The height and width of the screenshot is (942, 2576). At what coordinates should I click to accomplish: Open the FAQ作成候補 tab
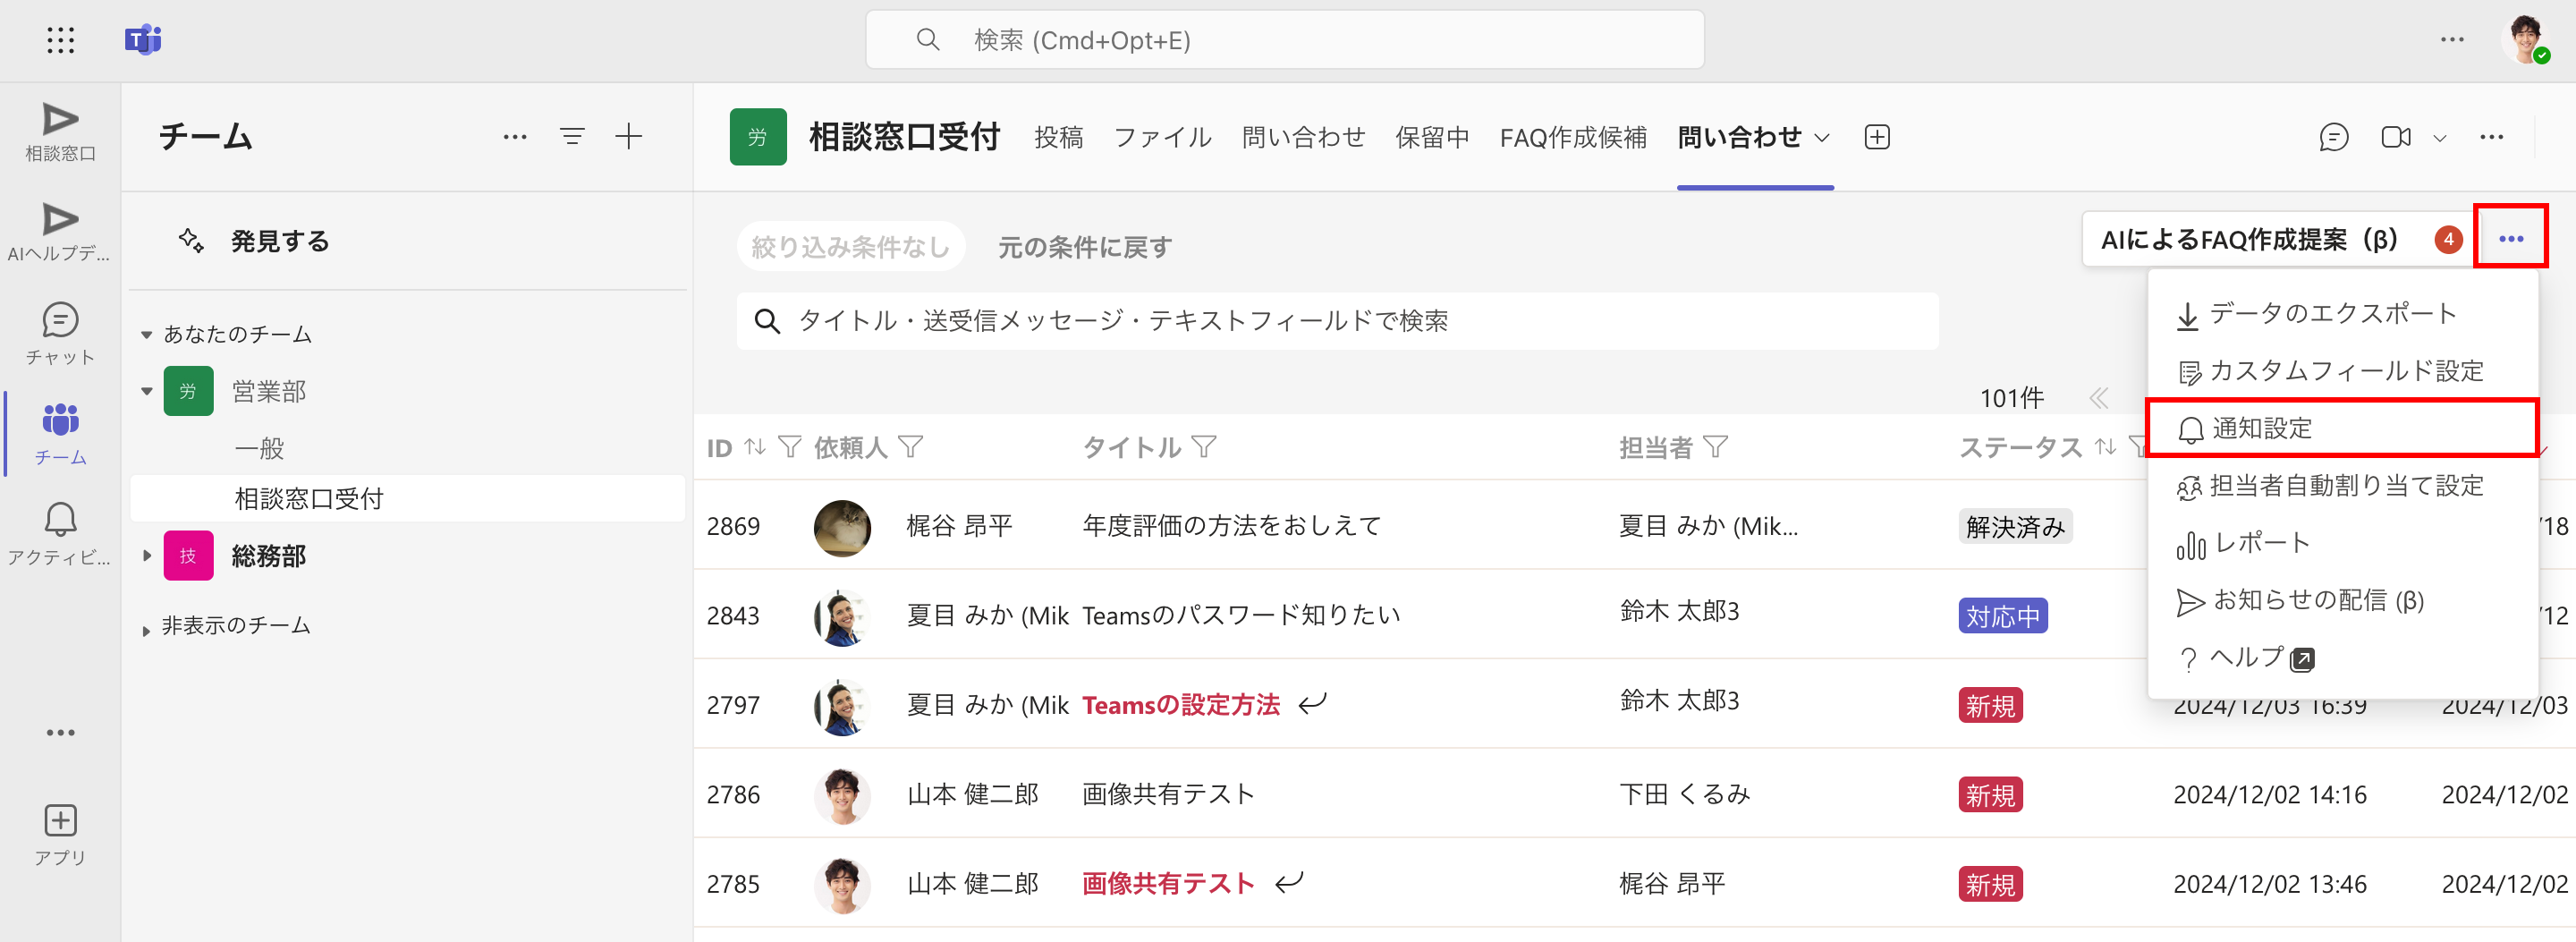[1573, 137]
